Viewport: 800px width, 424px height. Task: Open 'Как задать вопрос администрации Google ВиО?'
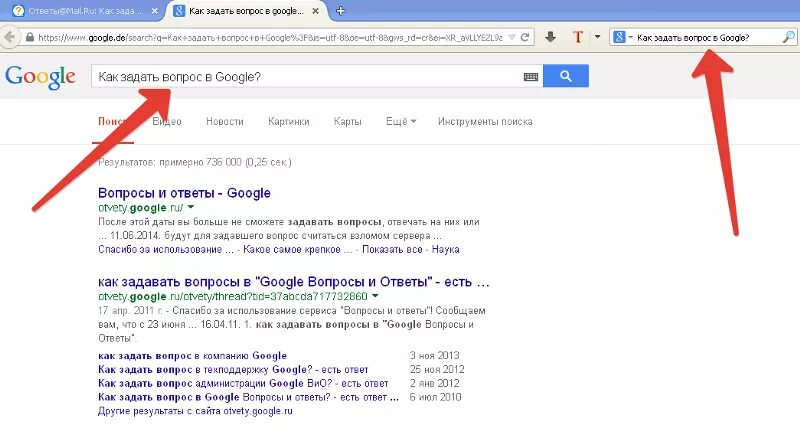243,383
